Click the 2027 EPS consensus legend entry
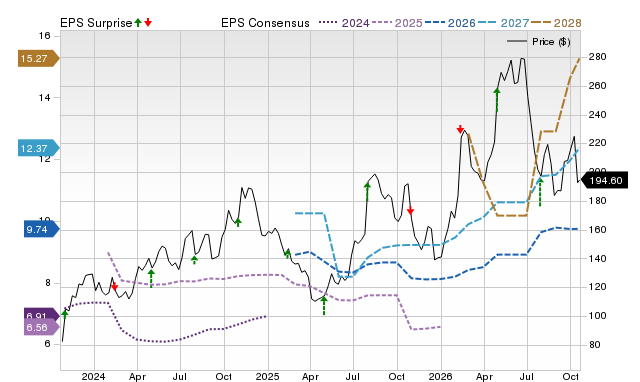 point(503,23)
